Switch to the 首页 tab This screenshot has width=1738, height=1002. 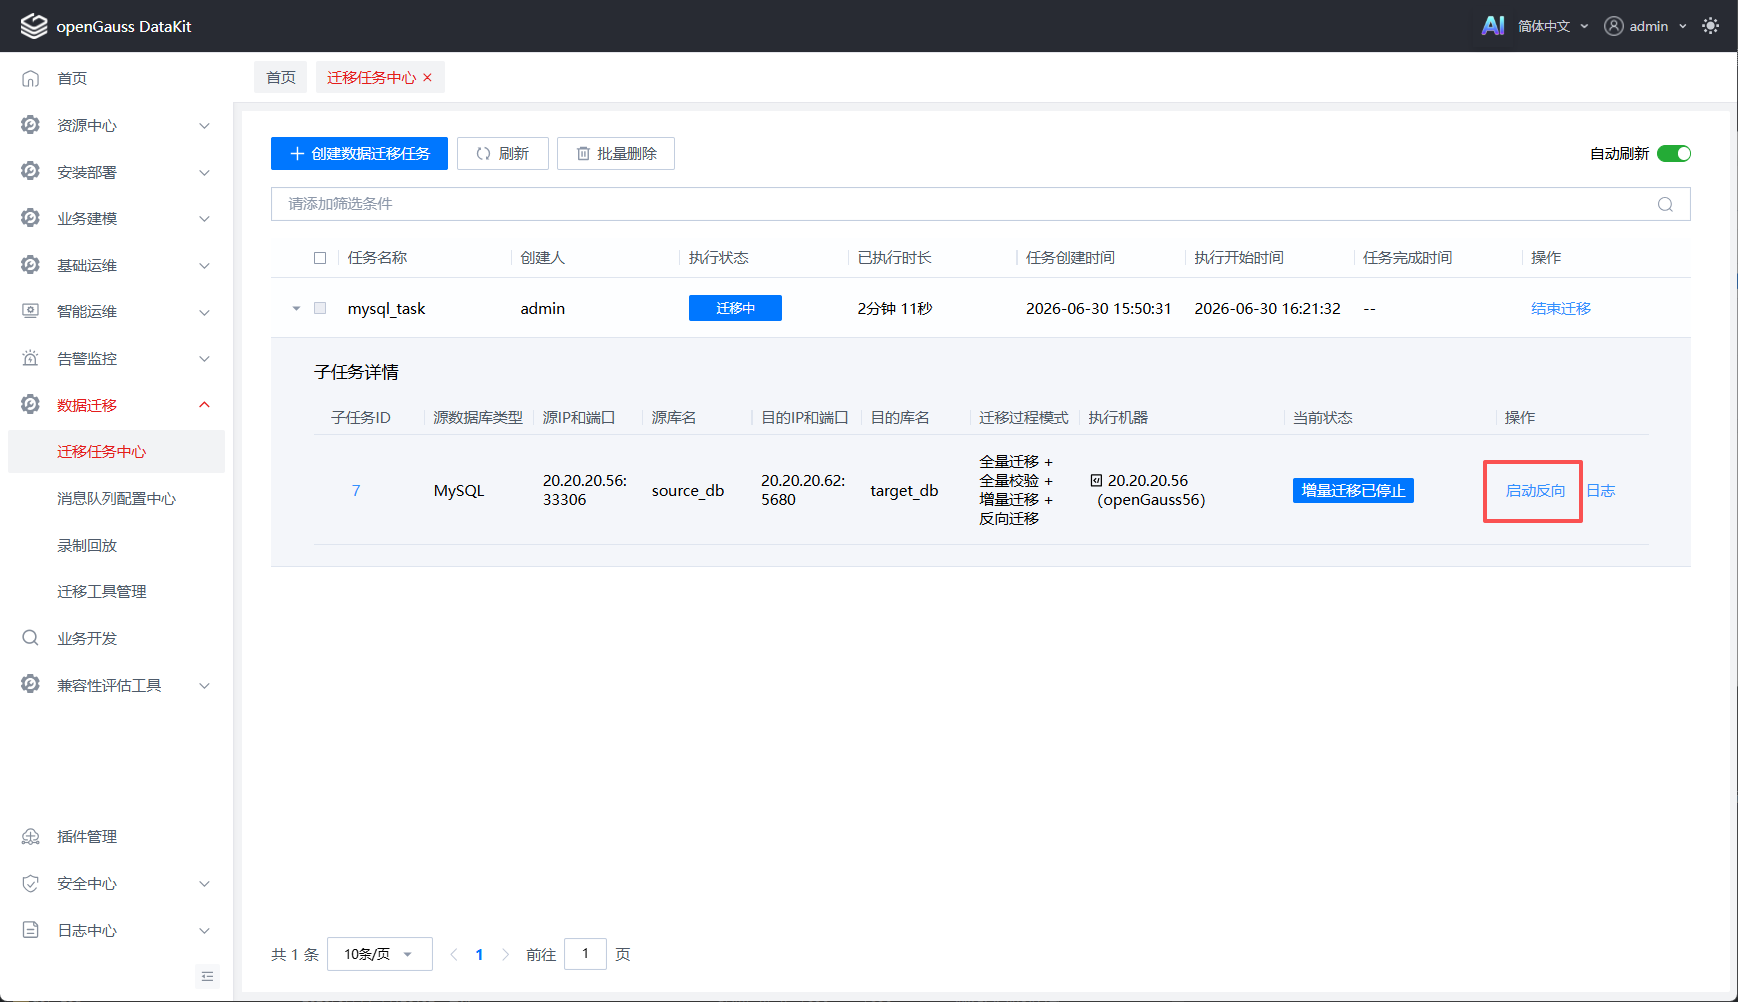pyautogui.click(x=281, y=77)
